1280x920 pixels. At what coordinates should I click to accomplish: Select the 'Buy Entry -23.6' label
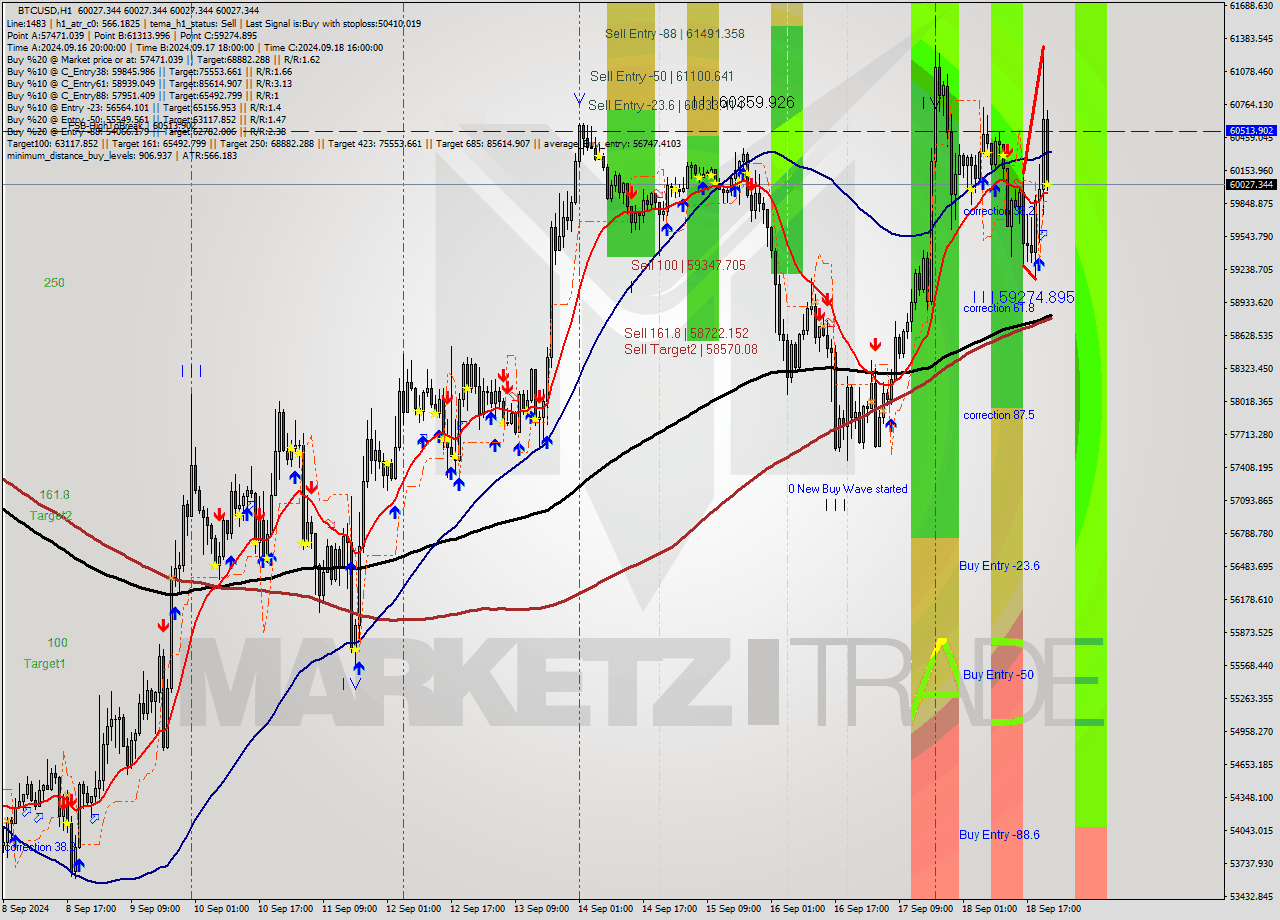999,566
